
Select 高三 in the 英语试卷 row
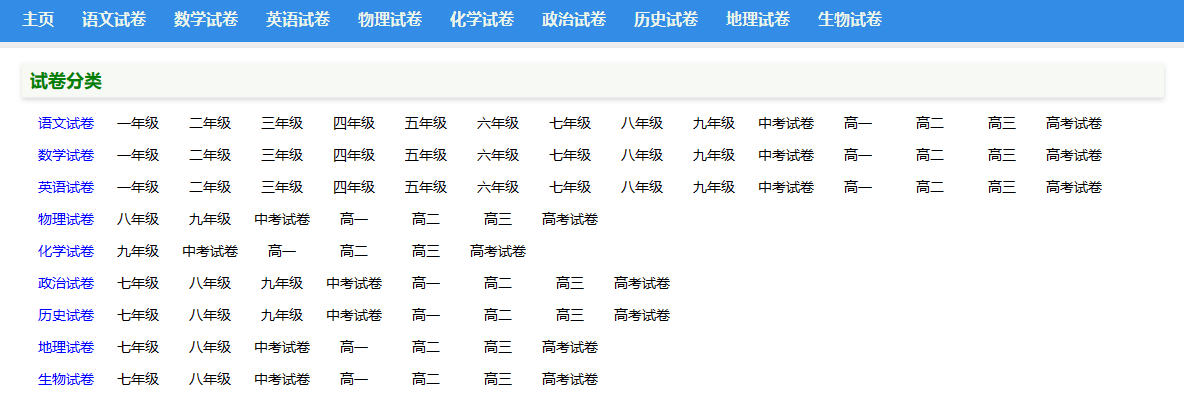pos(1002,187)
